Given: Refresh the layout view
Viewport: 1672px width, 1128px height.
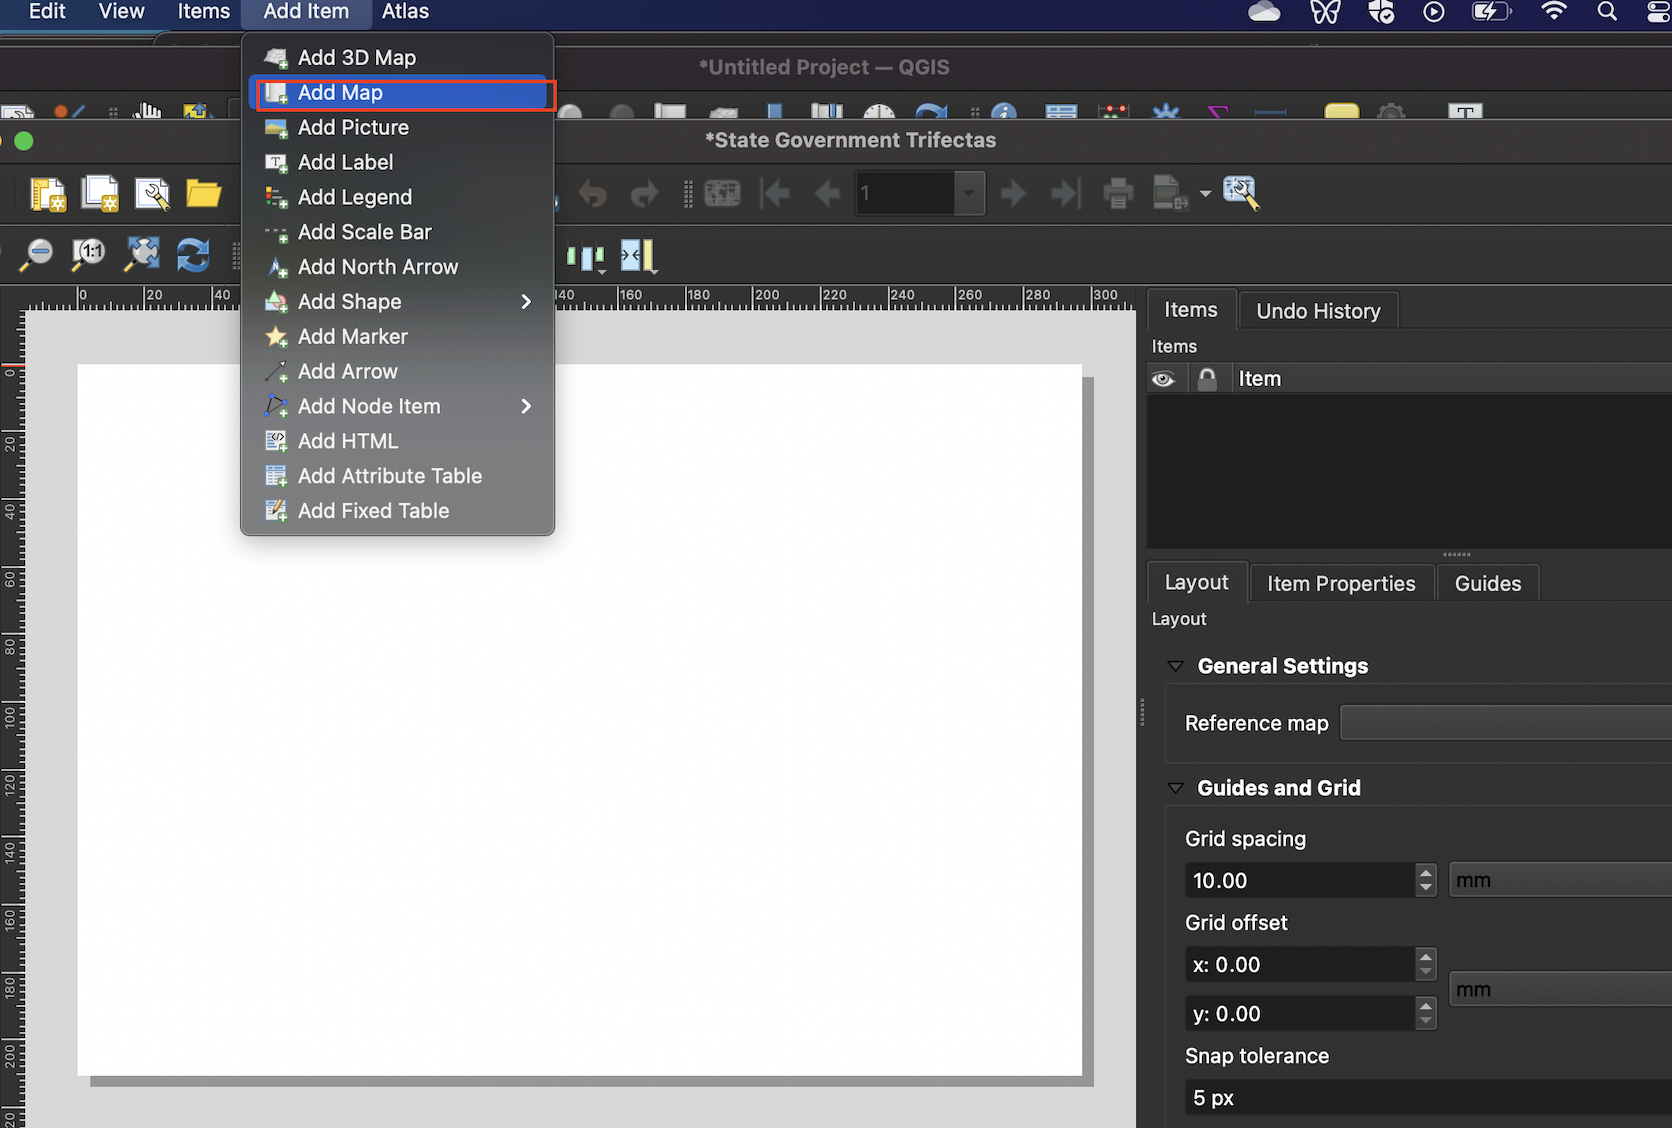Looking at the screenshot, I should 193,255.
